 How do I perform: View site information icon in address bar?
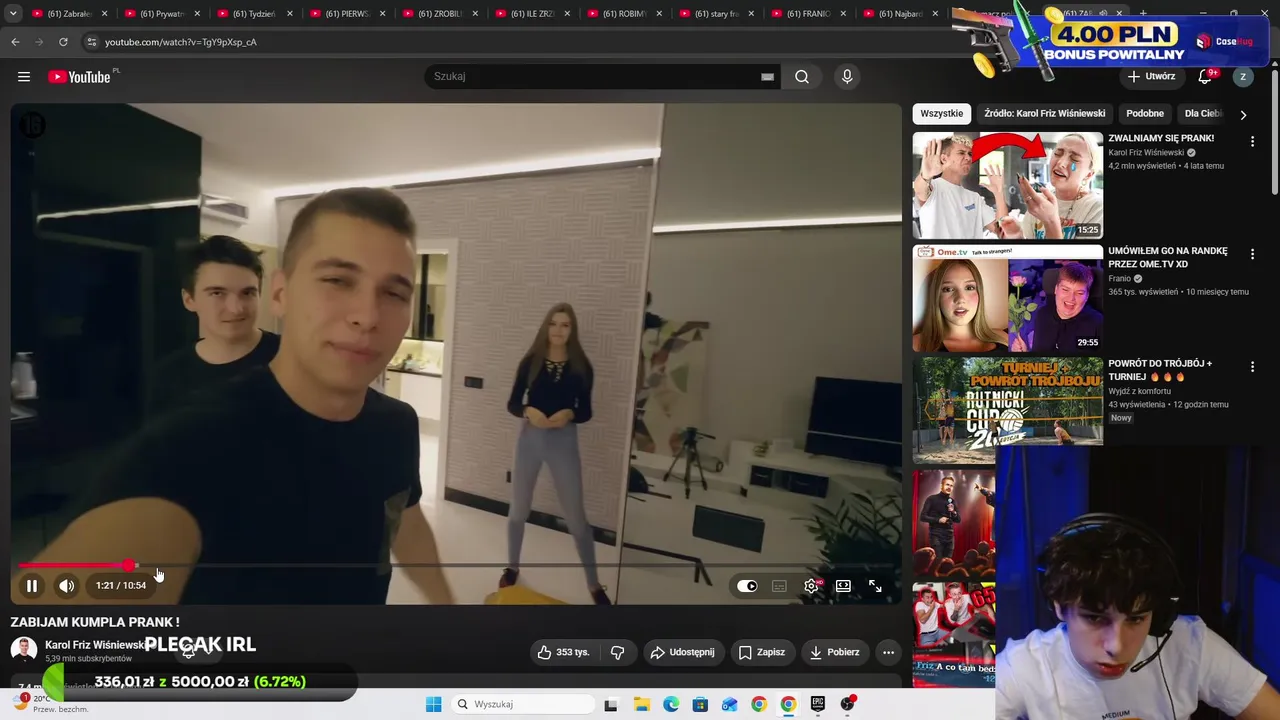point(91,42)
